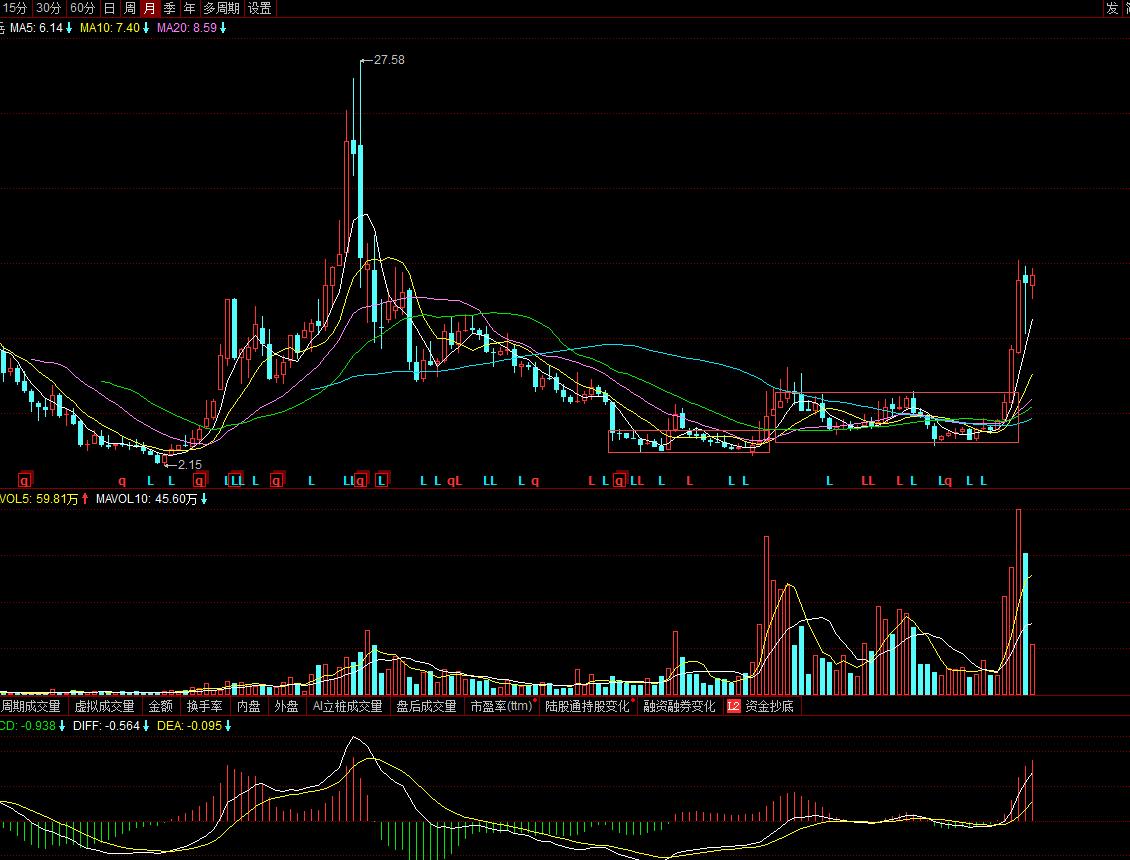Select the 60分 timeframe tab
This screenshot has width=1130, height=860.
point(83,8)
